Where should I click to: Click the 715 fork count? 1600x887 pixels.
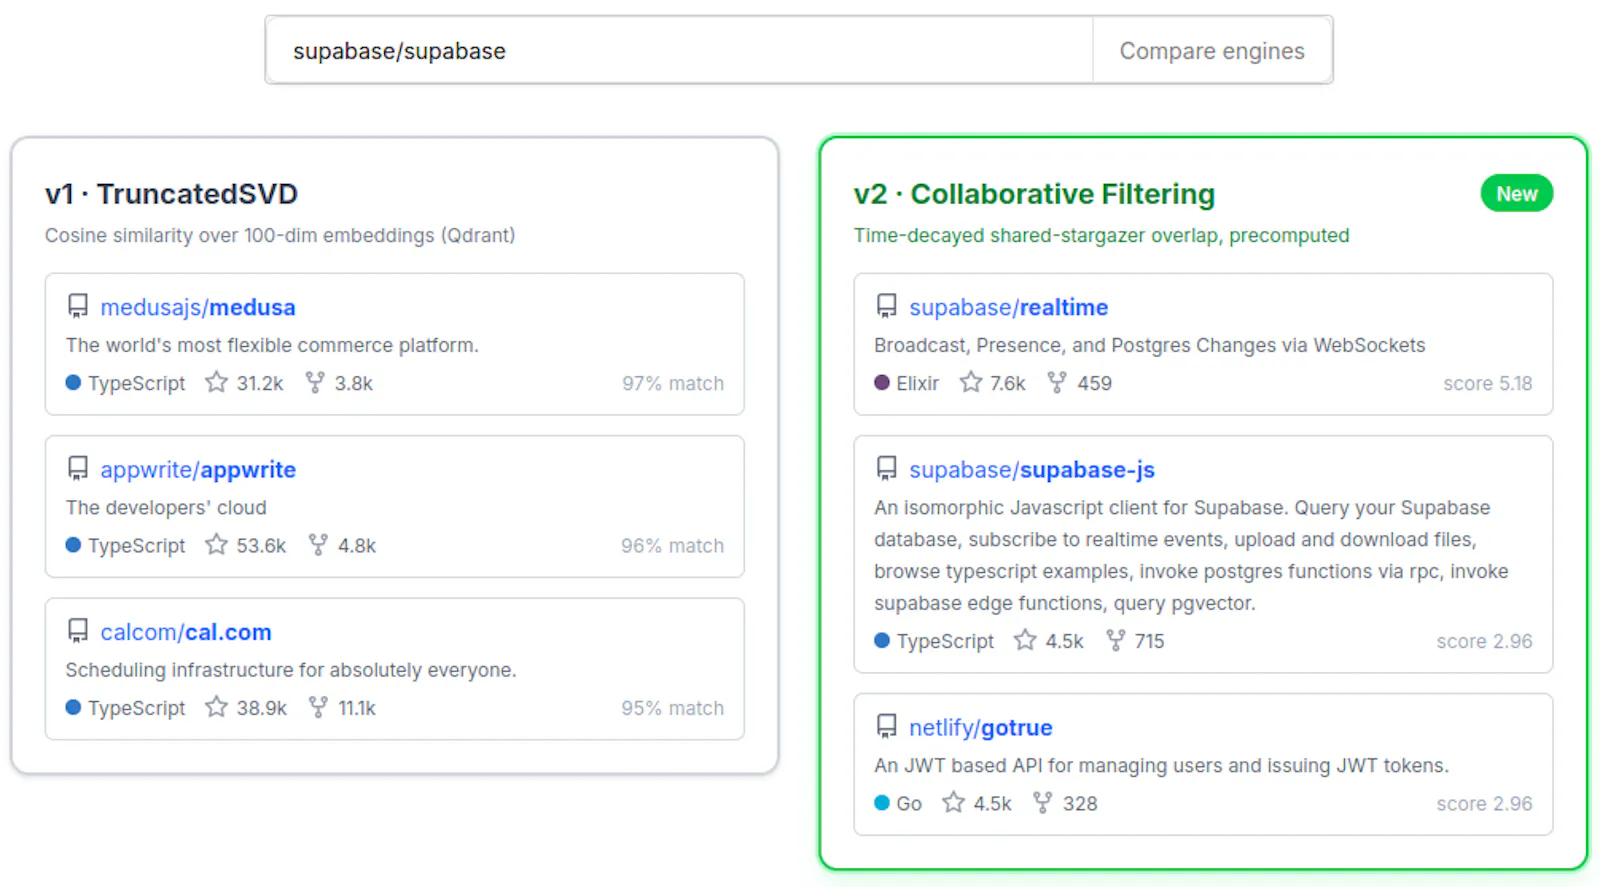1150,641
